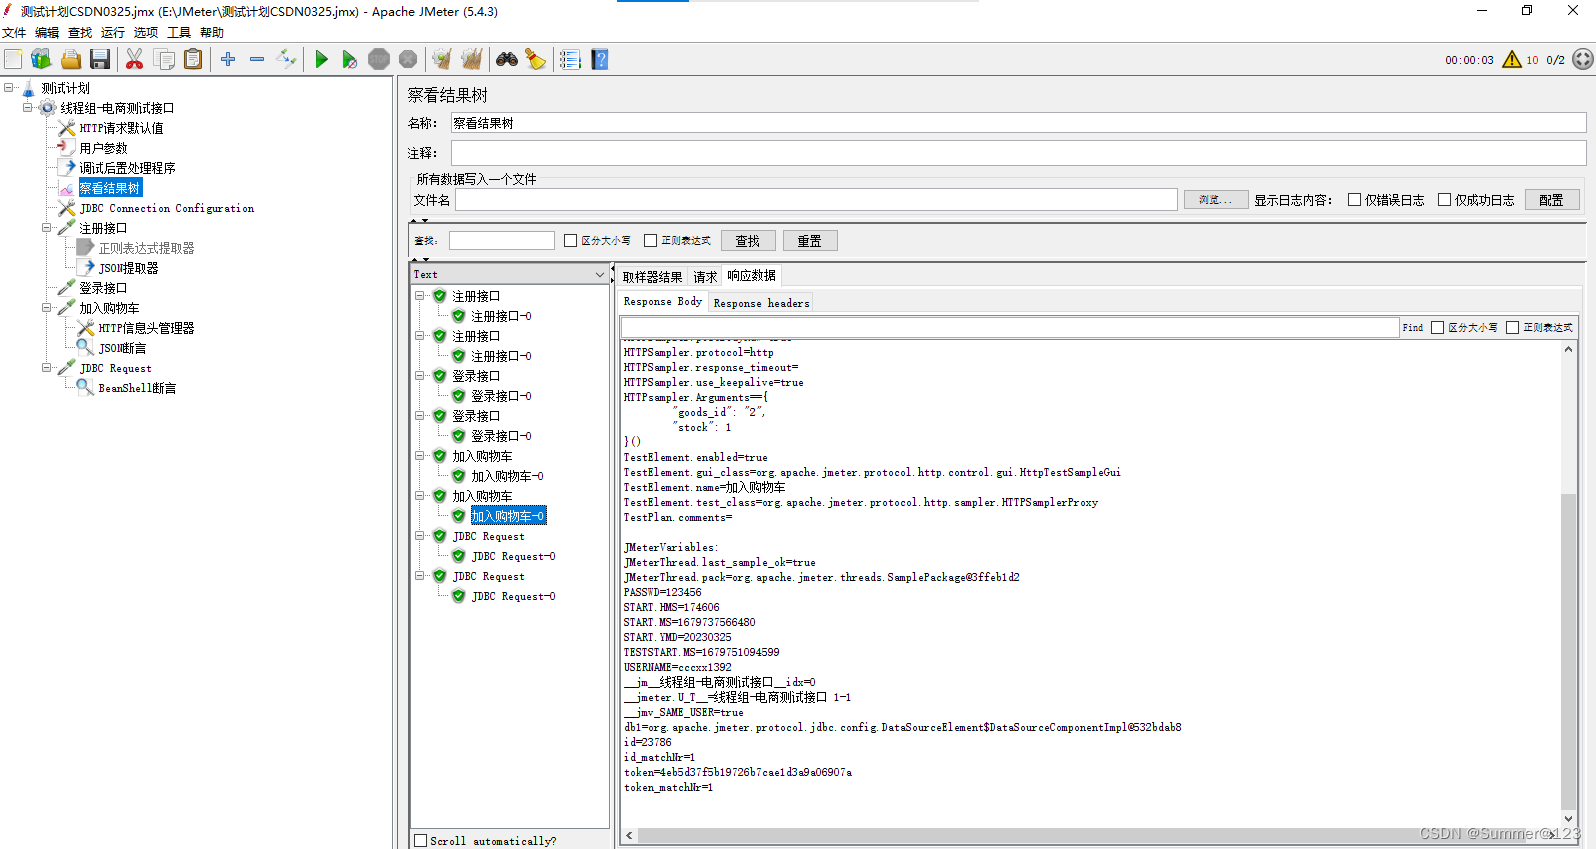Collapse all nodes with minus icon

[x=257, y=60]
